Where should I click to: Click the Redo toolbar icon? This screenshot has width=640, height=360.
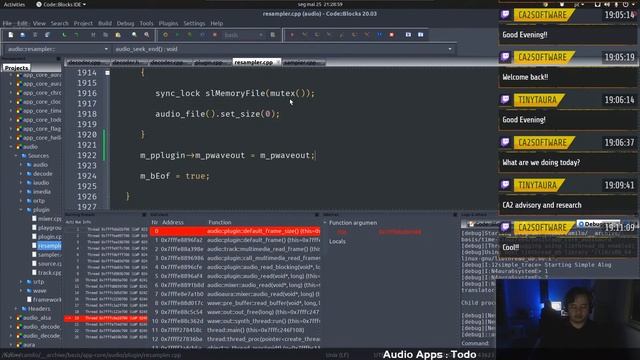point(76,35)
